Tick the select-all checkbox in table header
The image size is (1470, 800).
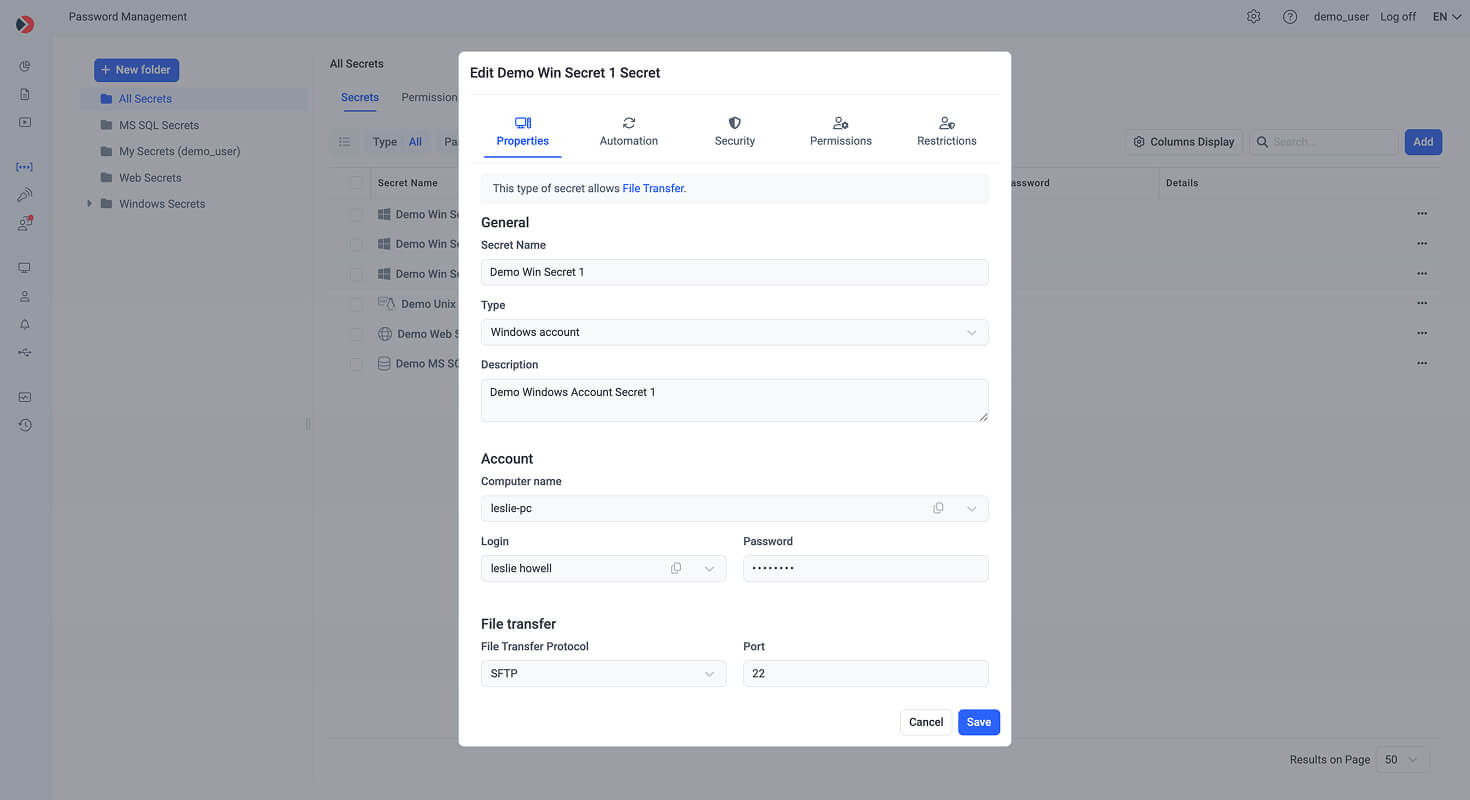356,183
